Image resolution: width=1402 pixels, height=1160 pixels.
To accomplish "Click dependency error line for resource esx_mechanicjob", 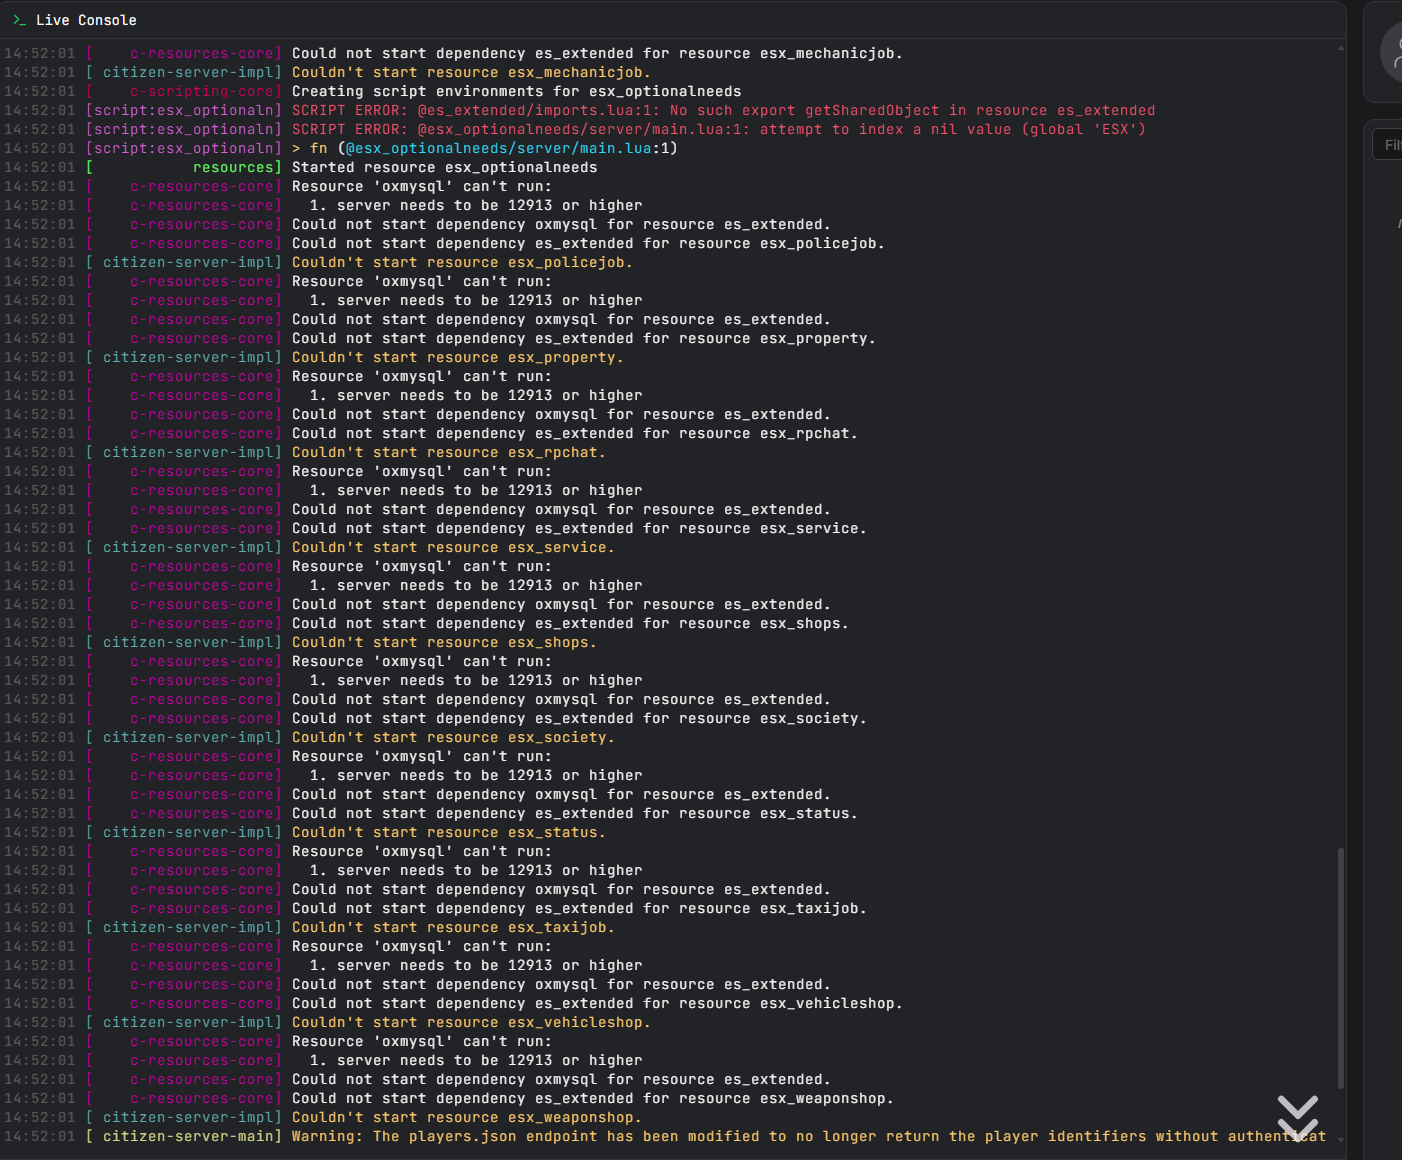I will pos(597,53).
